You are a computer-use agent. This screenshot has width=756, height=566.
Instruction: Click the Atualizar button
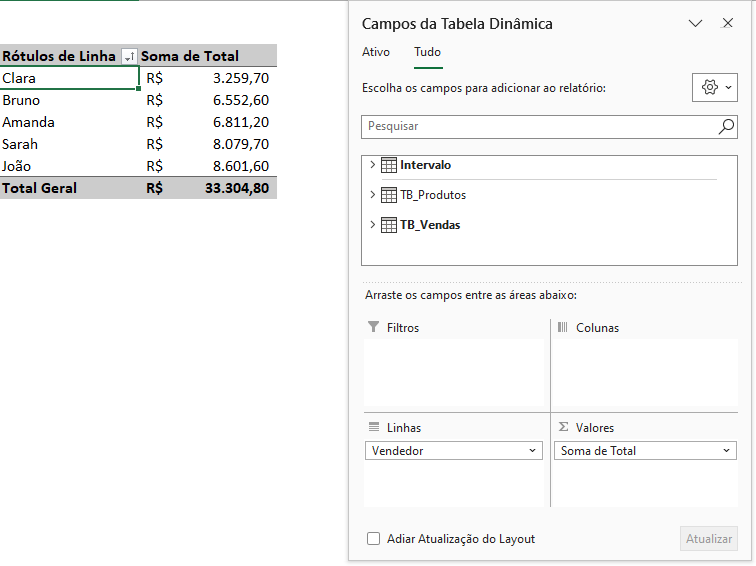(709, 539)
